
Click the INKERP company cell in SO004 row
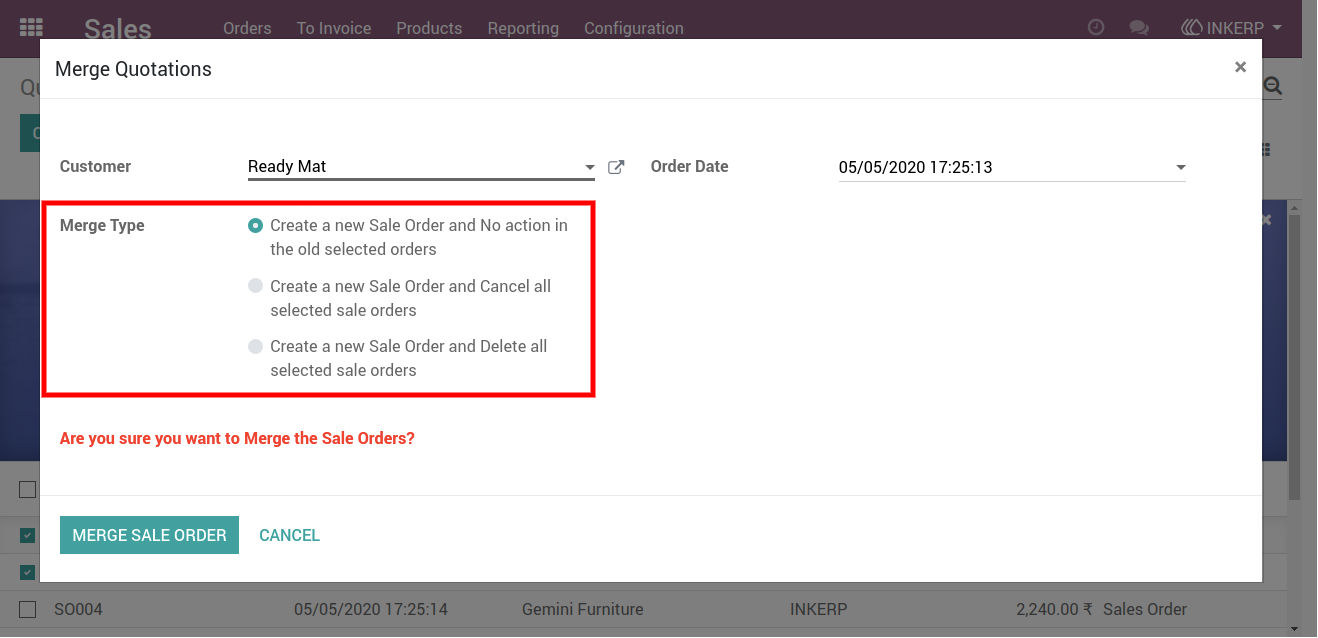[x=821, y=609]
